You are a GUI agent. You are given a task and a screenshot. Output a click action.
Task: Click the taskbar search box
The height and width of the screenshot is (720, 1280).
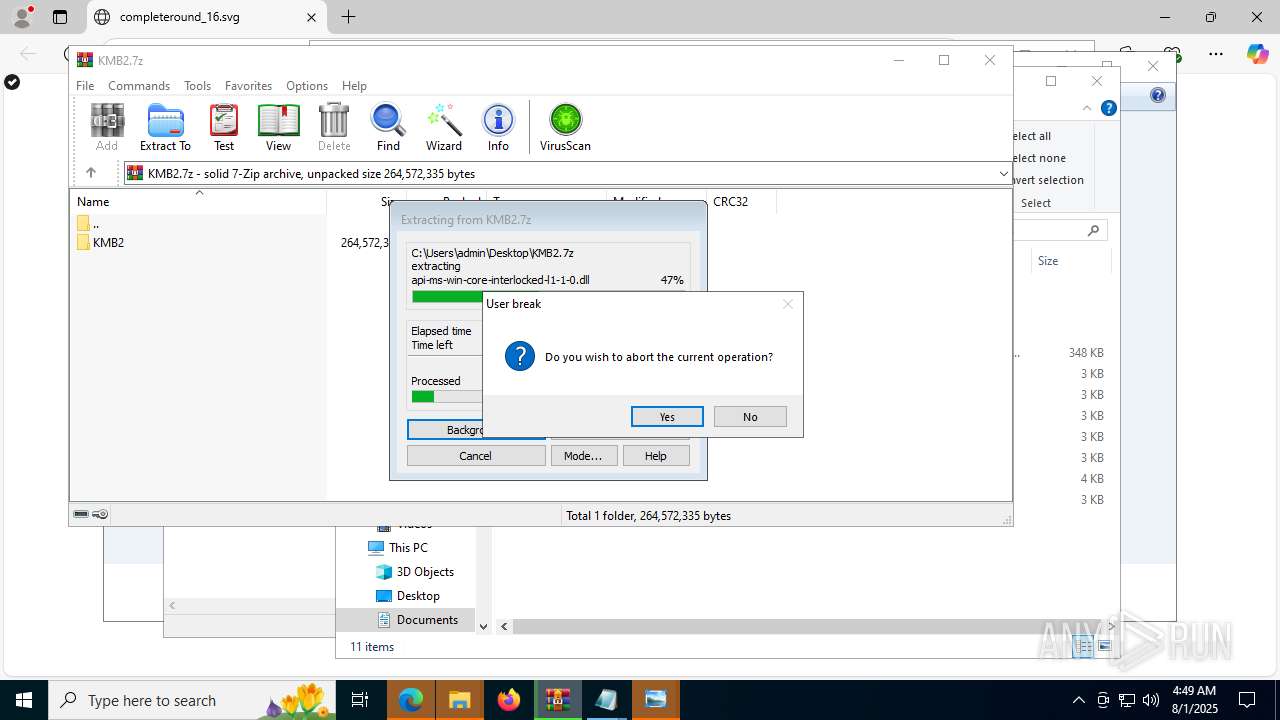(x=192, y=700)
